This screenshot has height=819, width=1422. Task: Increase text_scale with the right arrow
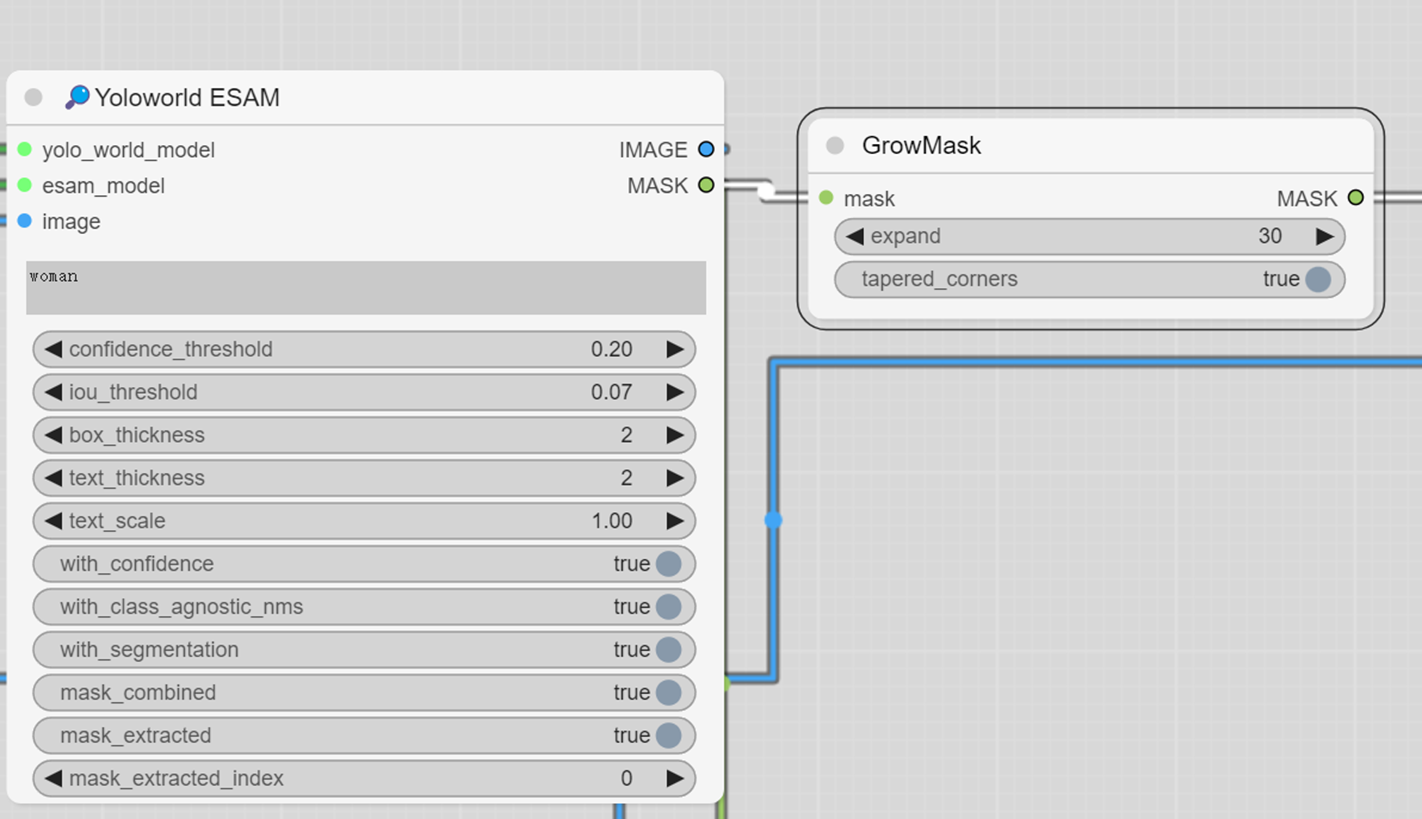(675, 521)
